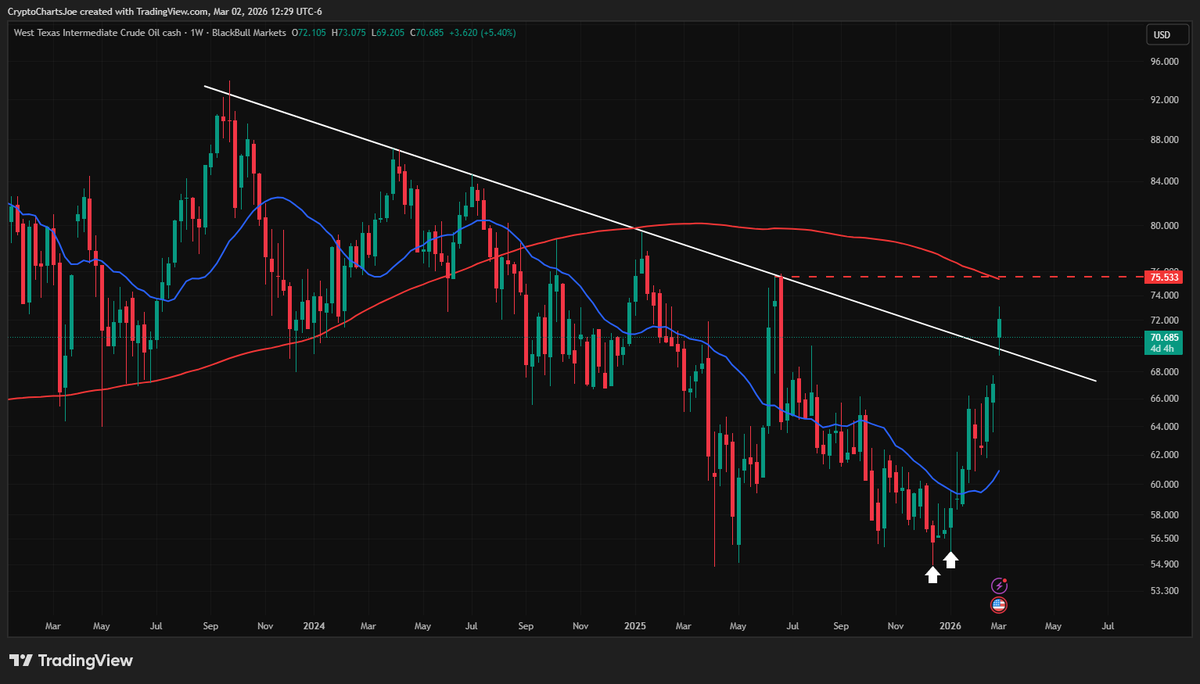Click the 54.900 price axis label

1165,564
